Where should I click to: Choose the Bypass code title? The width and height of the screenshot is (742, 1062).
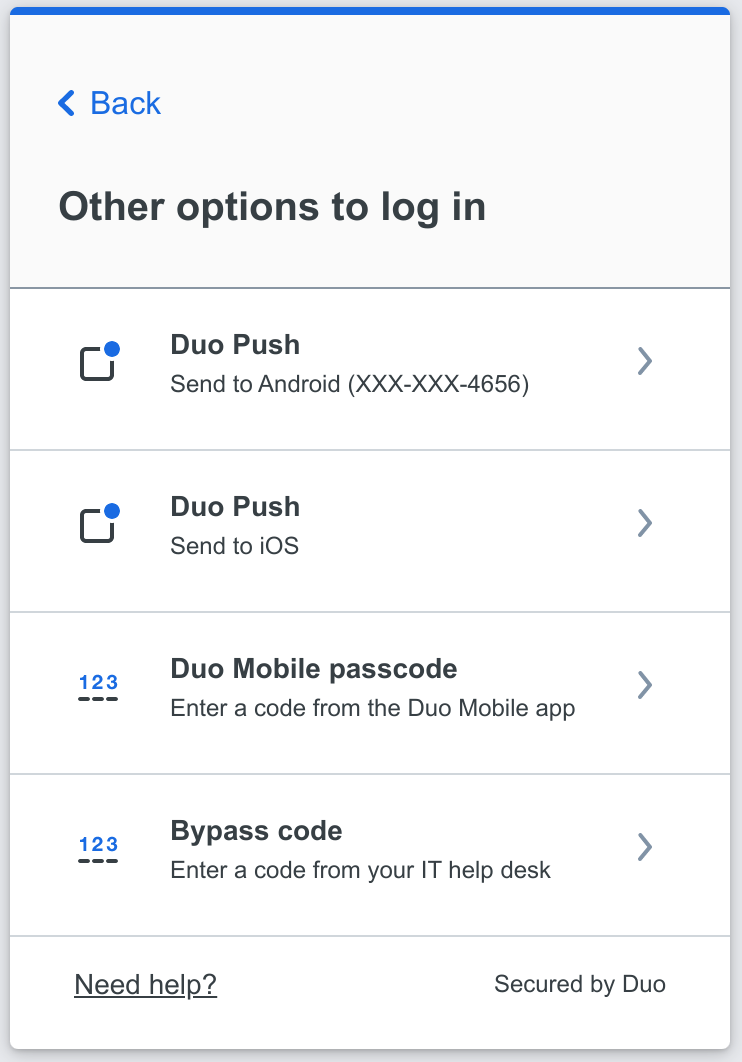click(257, 832)
